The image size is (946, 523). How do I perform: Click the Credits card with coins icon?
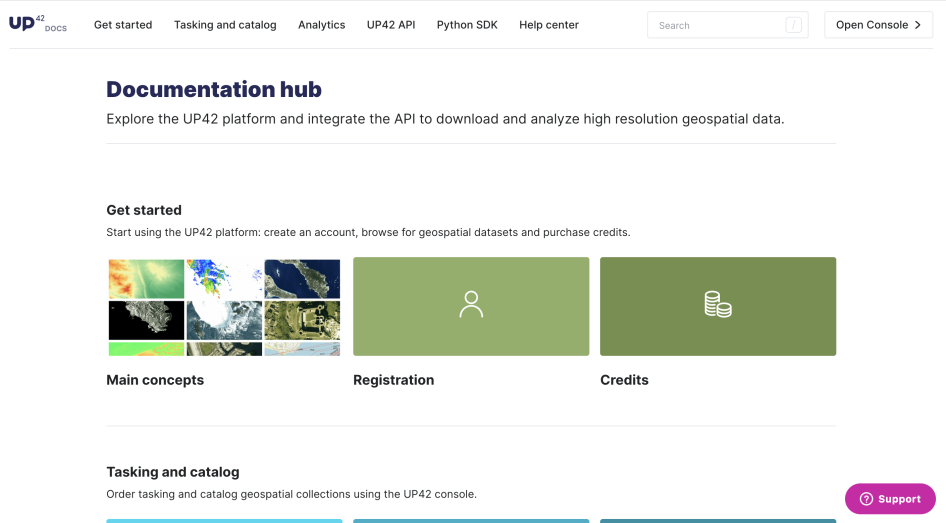tap(718, 306)
